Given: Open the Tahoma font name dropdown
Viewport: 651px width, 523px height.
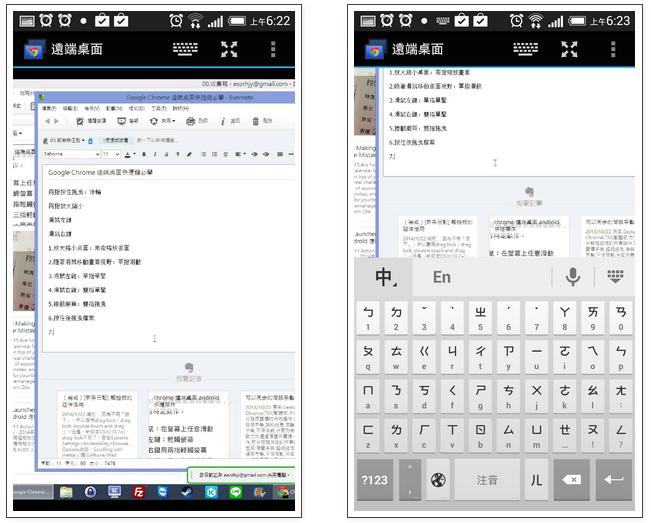Looking at the screenshot, I should point(71,154).
